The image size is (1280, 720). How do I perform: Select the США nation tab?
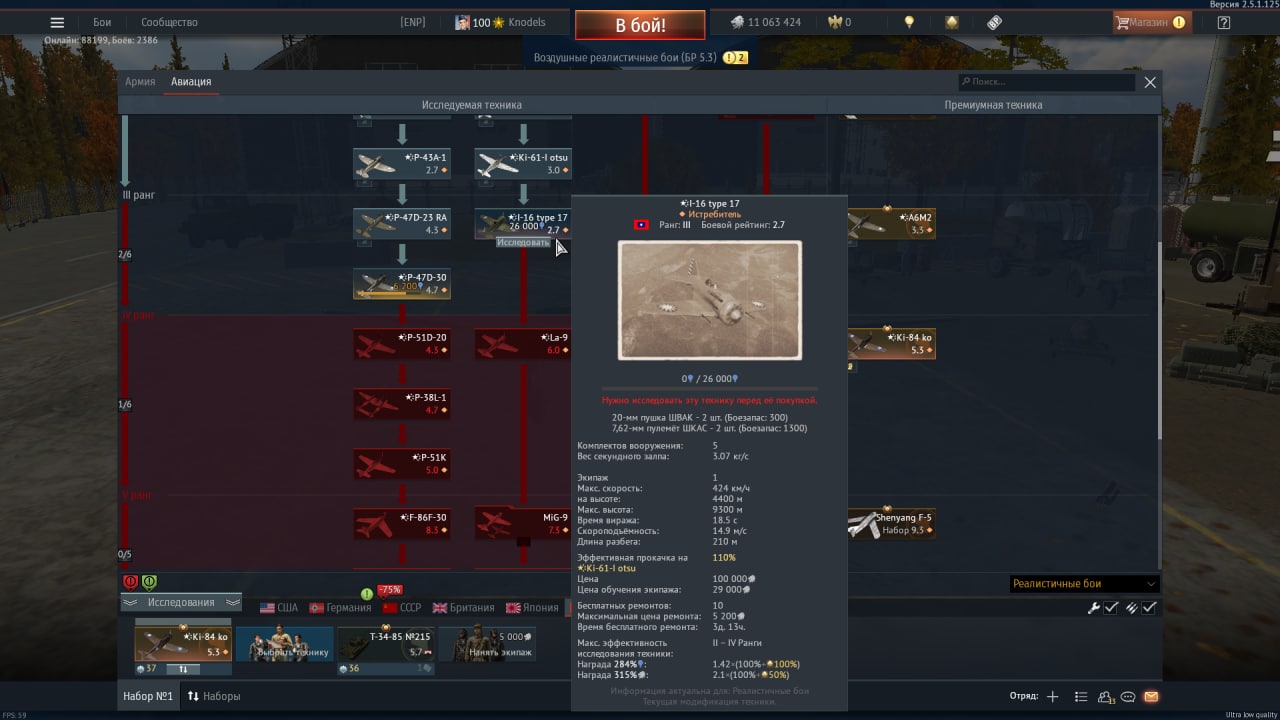(279, 608)
